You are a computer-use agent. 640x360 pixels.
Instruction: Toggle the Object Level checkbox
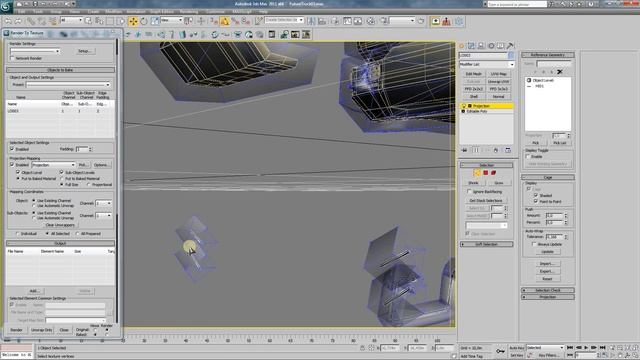[18, 172]
